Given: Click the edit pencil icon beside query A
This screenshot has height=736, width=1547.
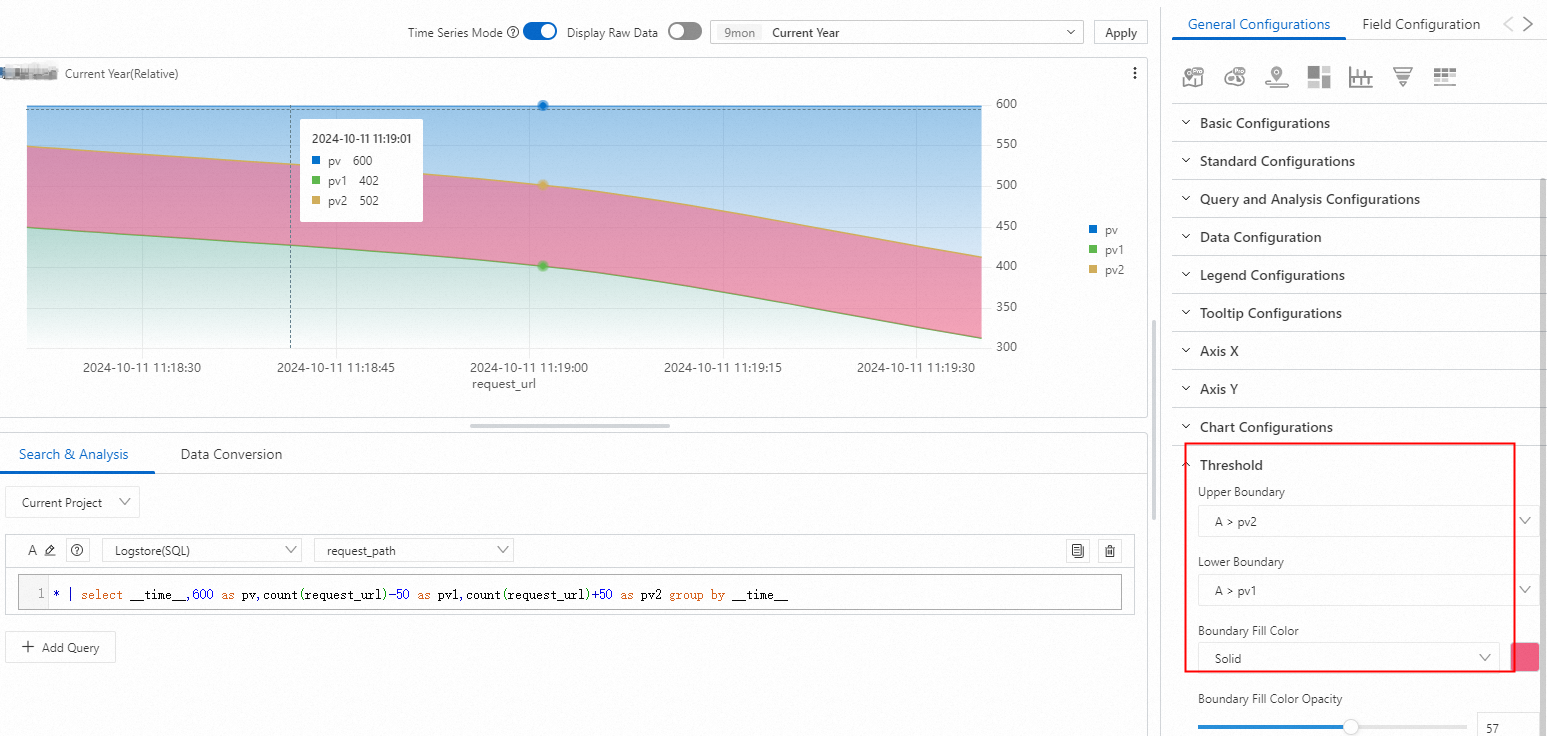Looking at the screenshot, I should click(x=50, y=550).
